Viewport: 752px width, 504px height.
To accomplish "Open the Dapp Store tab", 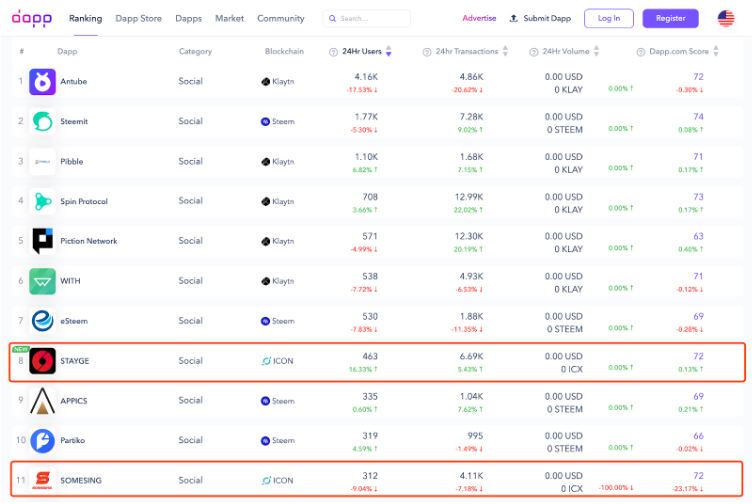I will [138, 18].
